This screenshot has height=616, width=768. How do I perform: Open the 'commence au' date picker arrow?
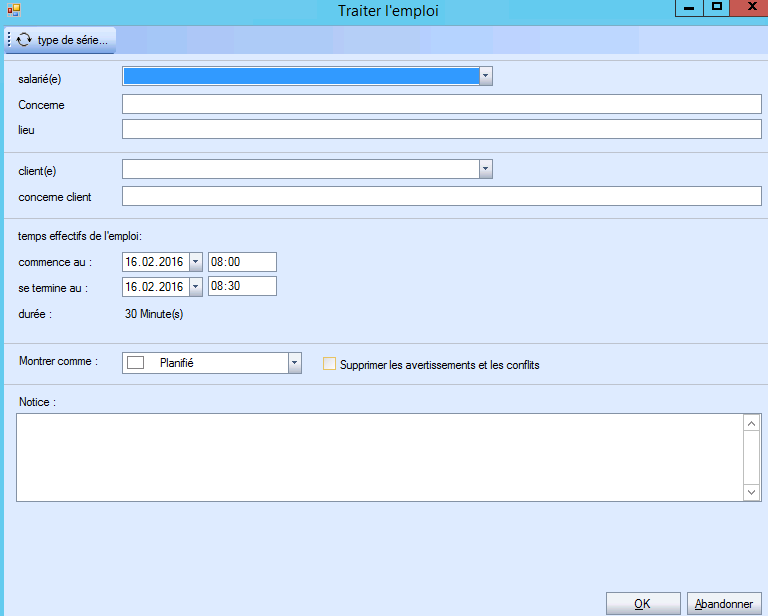195,261
